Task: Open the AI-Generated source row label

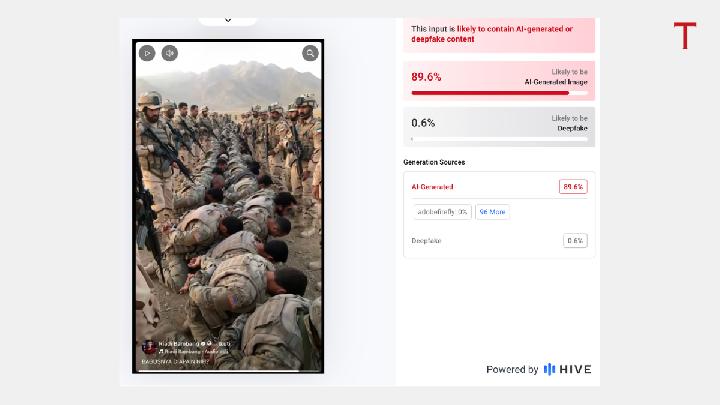Action: click(x=432, y=187)
